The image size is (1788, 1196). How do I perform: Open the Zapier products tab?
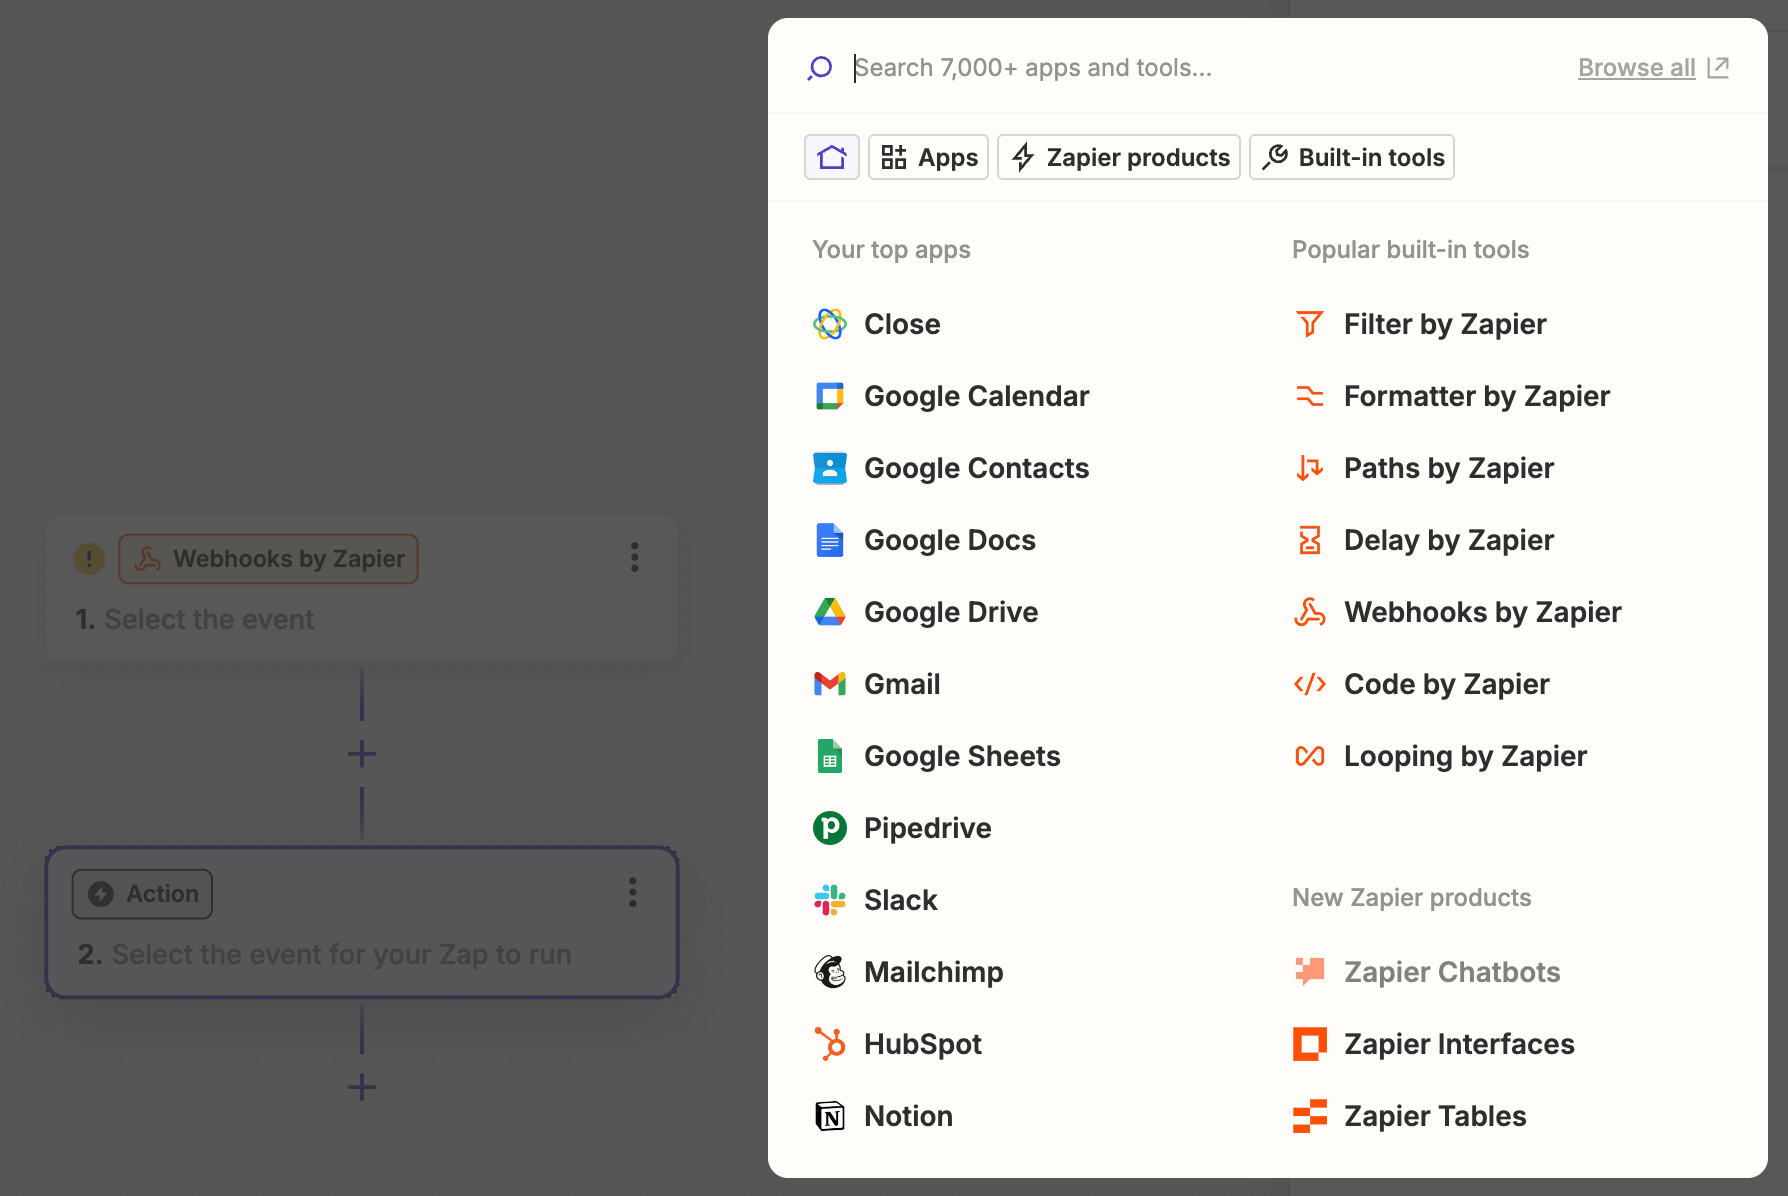[1119, 157]
